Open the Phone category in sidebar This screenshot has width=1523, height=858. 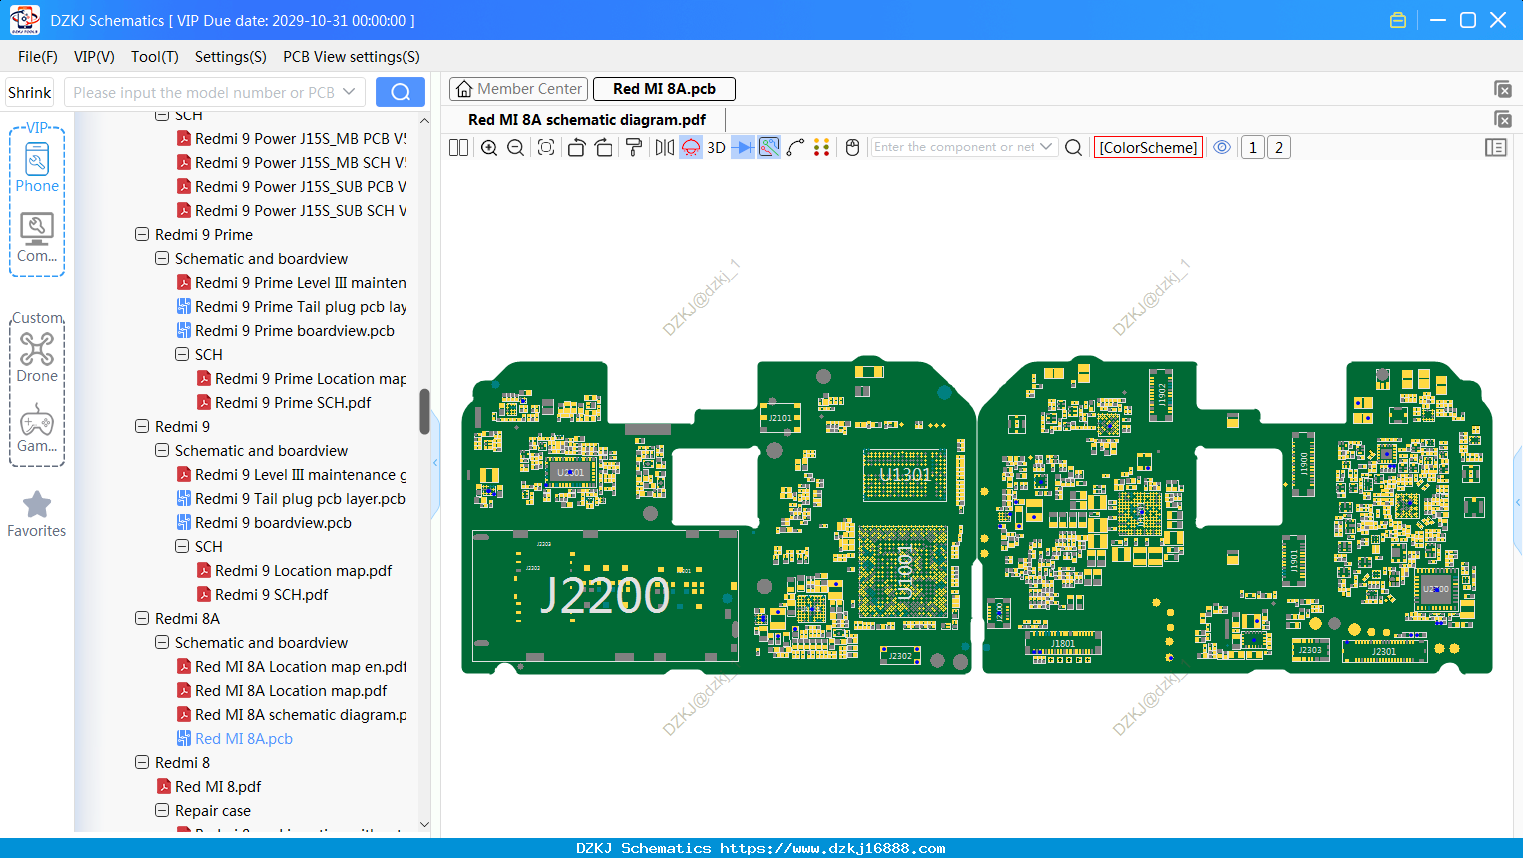(x=37, y=168)
